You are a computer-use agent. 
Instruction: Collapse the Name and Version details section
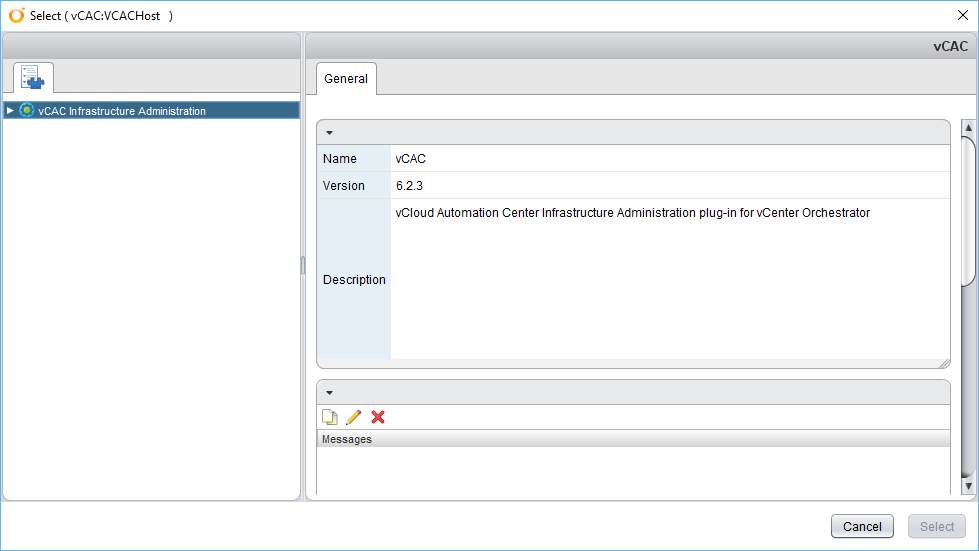(x=329, y=133)
